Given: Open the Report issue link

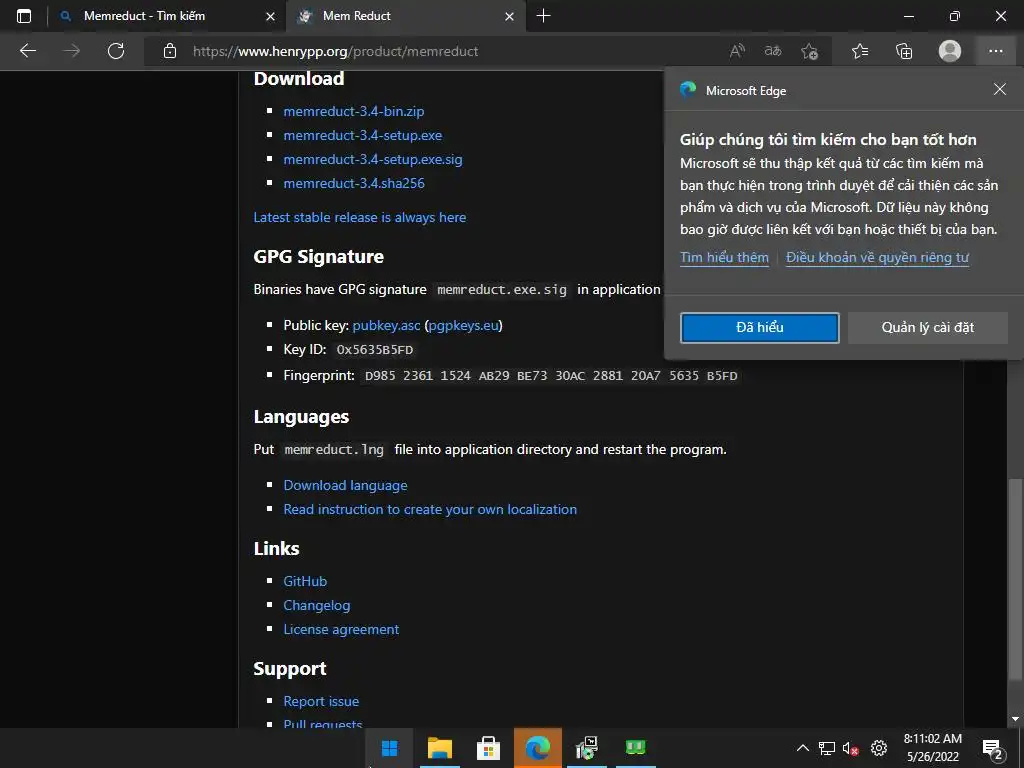Looking at the screenshot, I should coord(321,701).
